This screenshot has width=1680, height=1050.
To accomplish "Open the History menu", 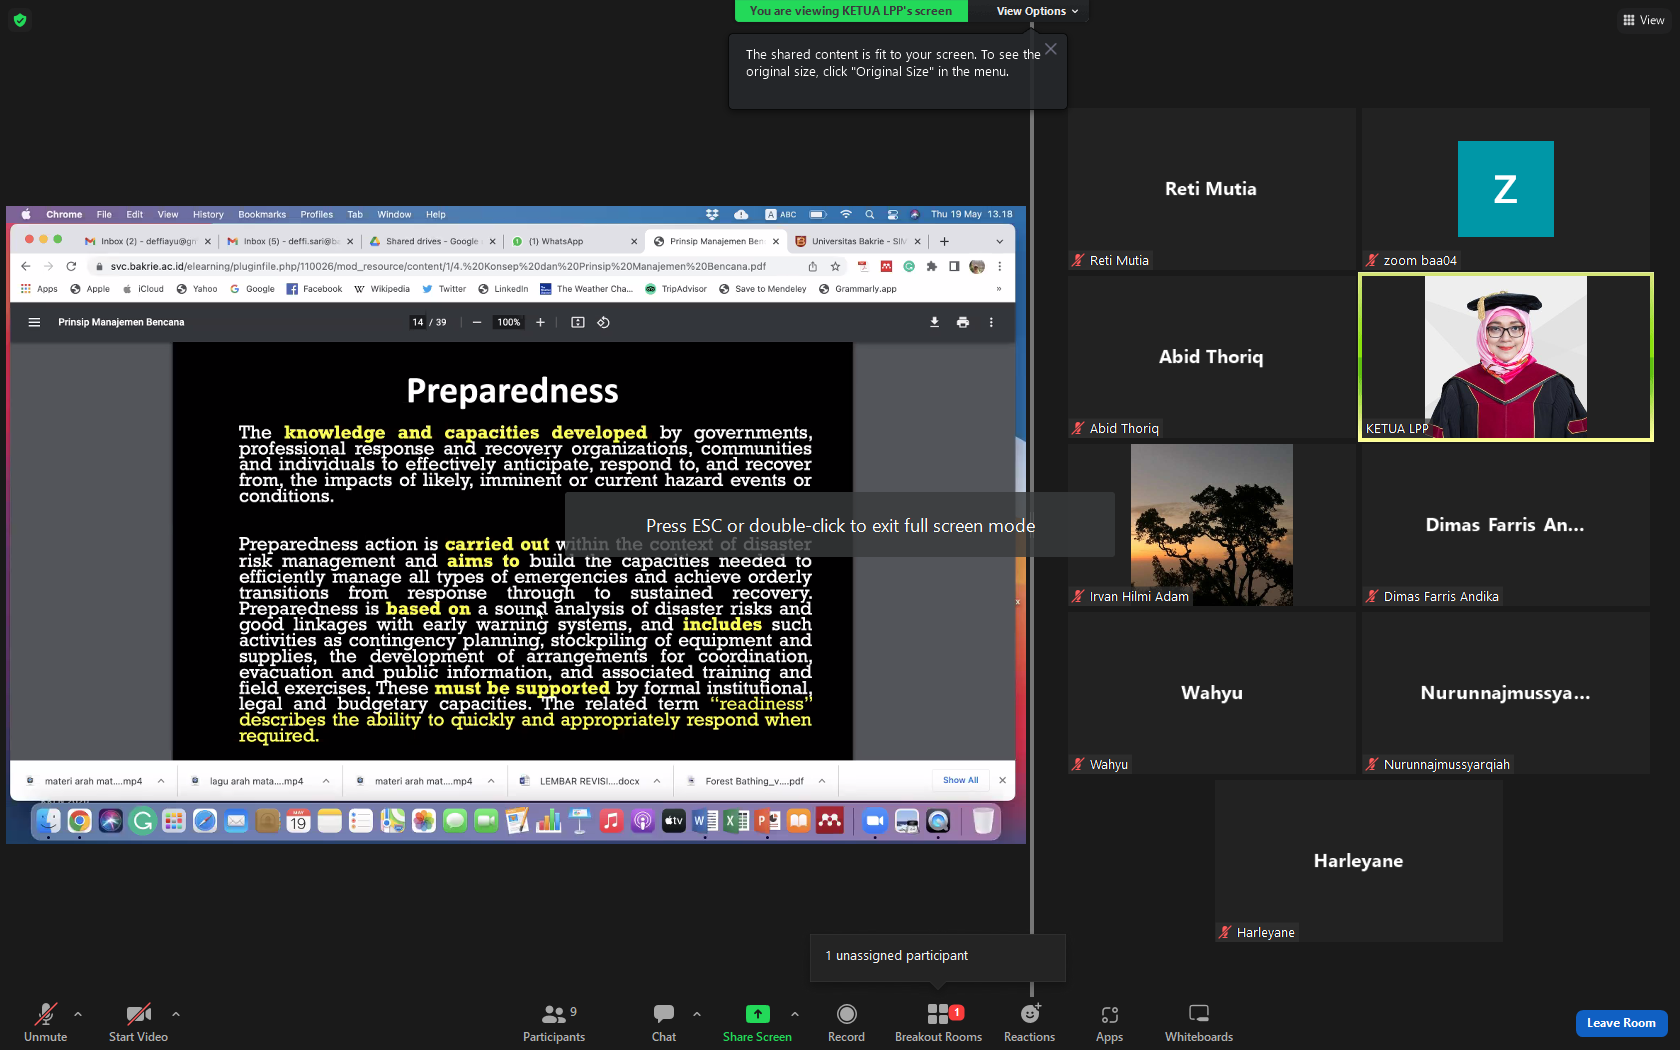I will point(208,214).
